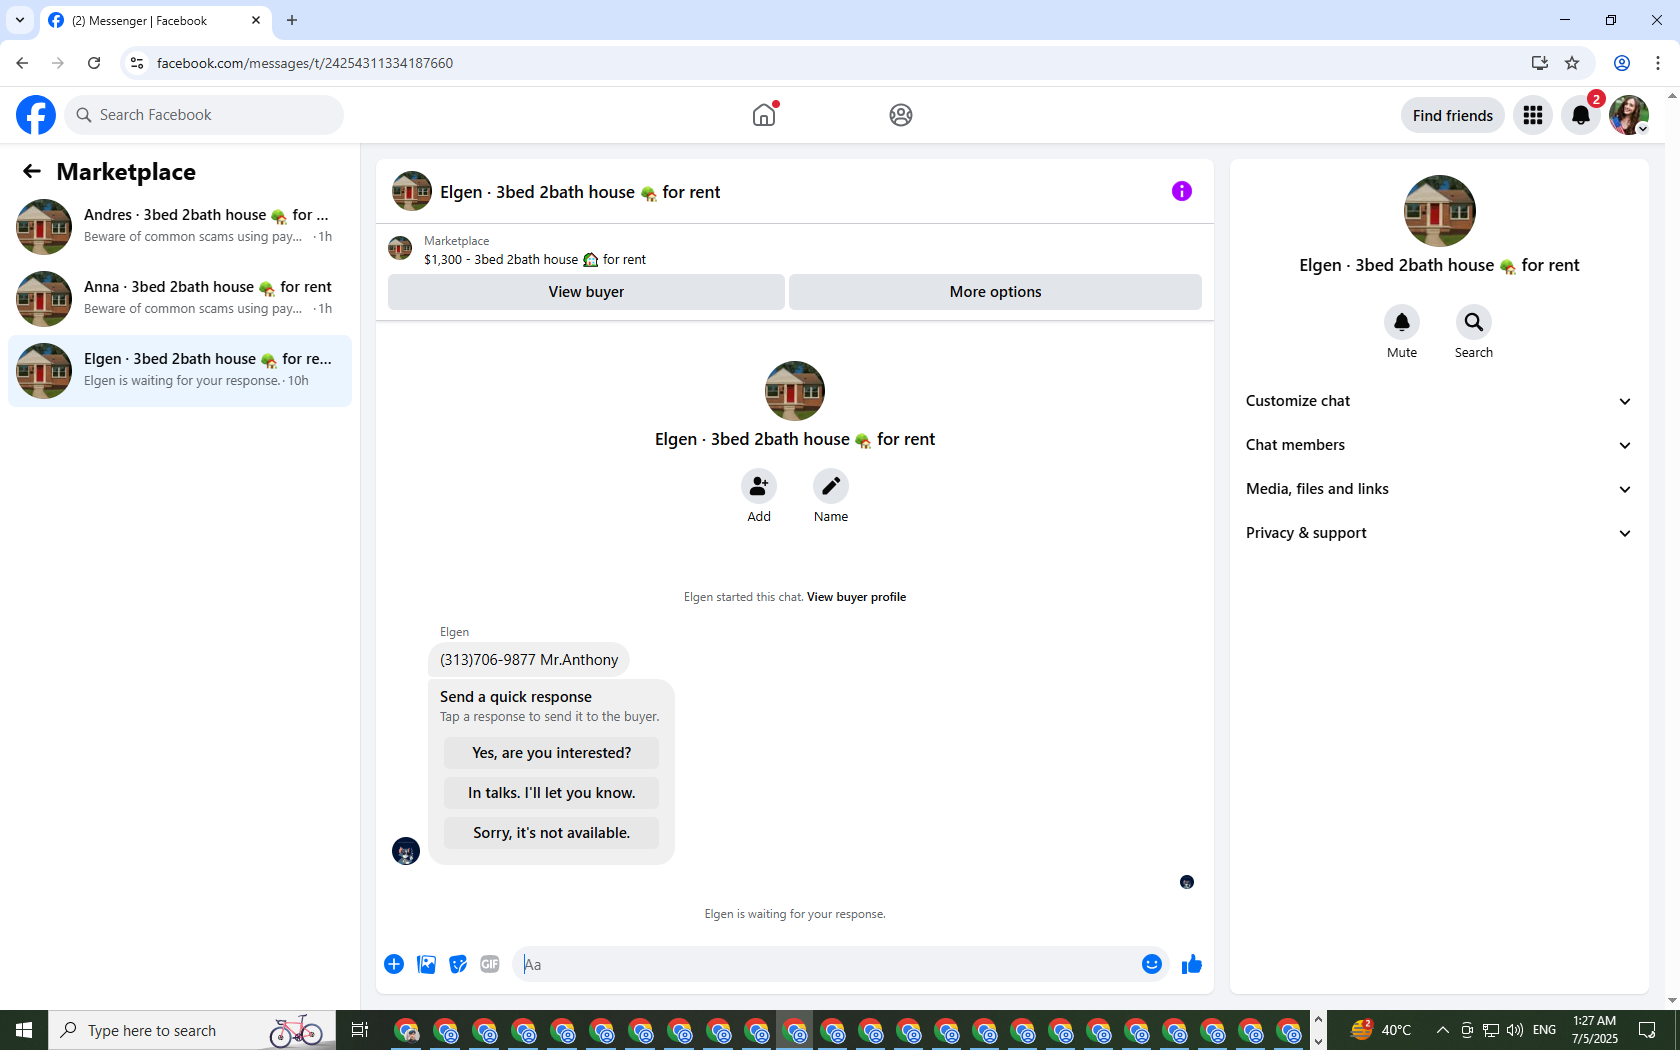The height and width of the screenshot is (1050, 1680).
Task: Click the Elgen chat header title
Action: 580,192
